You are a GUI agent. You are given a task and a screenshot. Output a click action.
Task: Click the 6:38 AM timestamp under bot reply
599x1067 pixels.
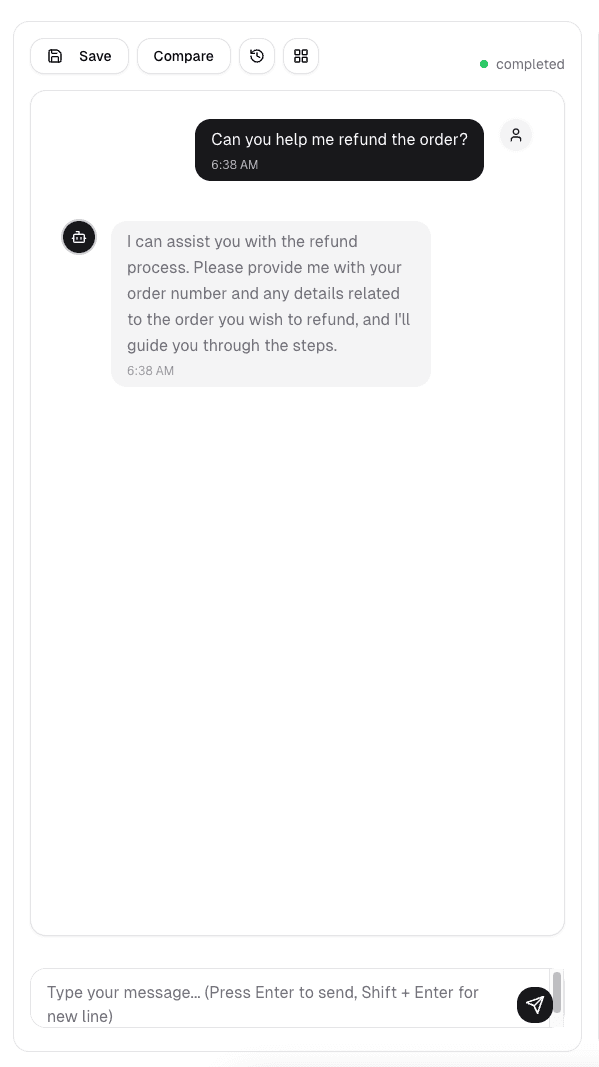coord(150,371)
